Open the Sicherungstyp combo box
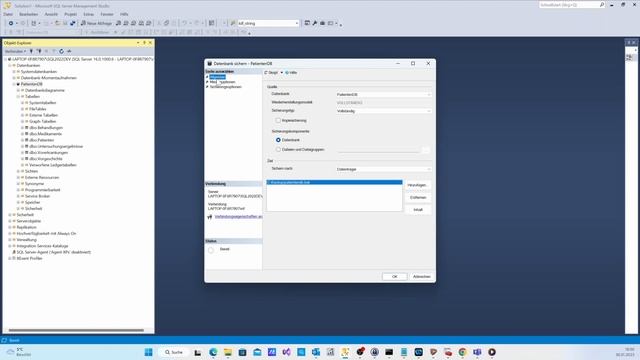 pyautogui.click(x=384, y=111)
